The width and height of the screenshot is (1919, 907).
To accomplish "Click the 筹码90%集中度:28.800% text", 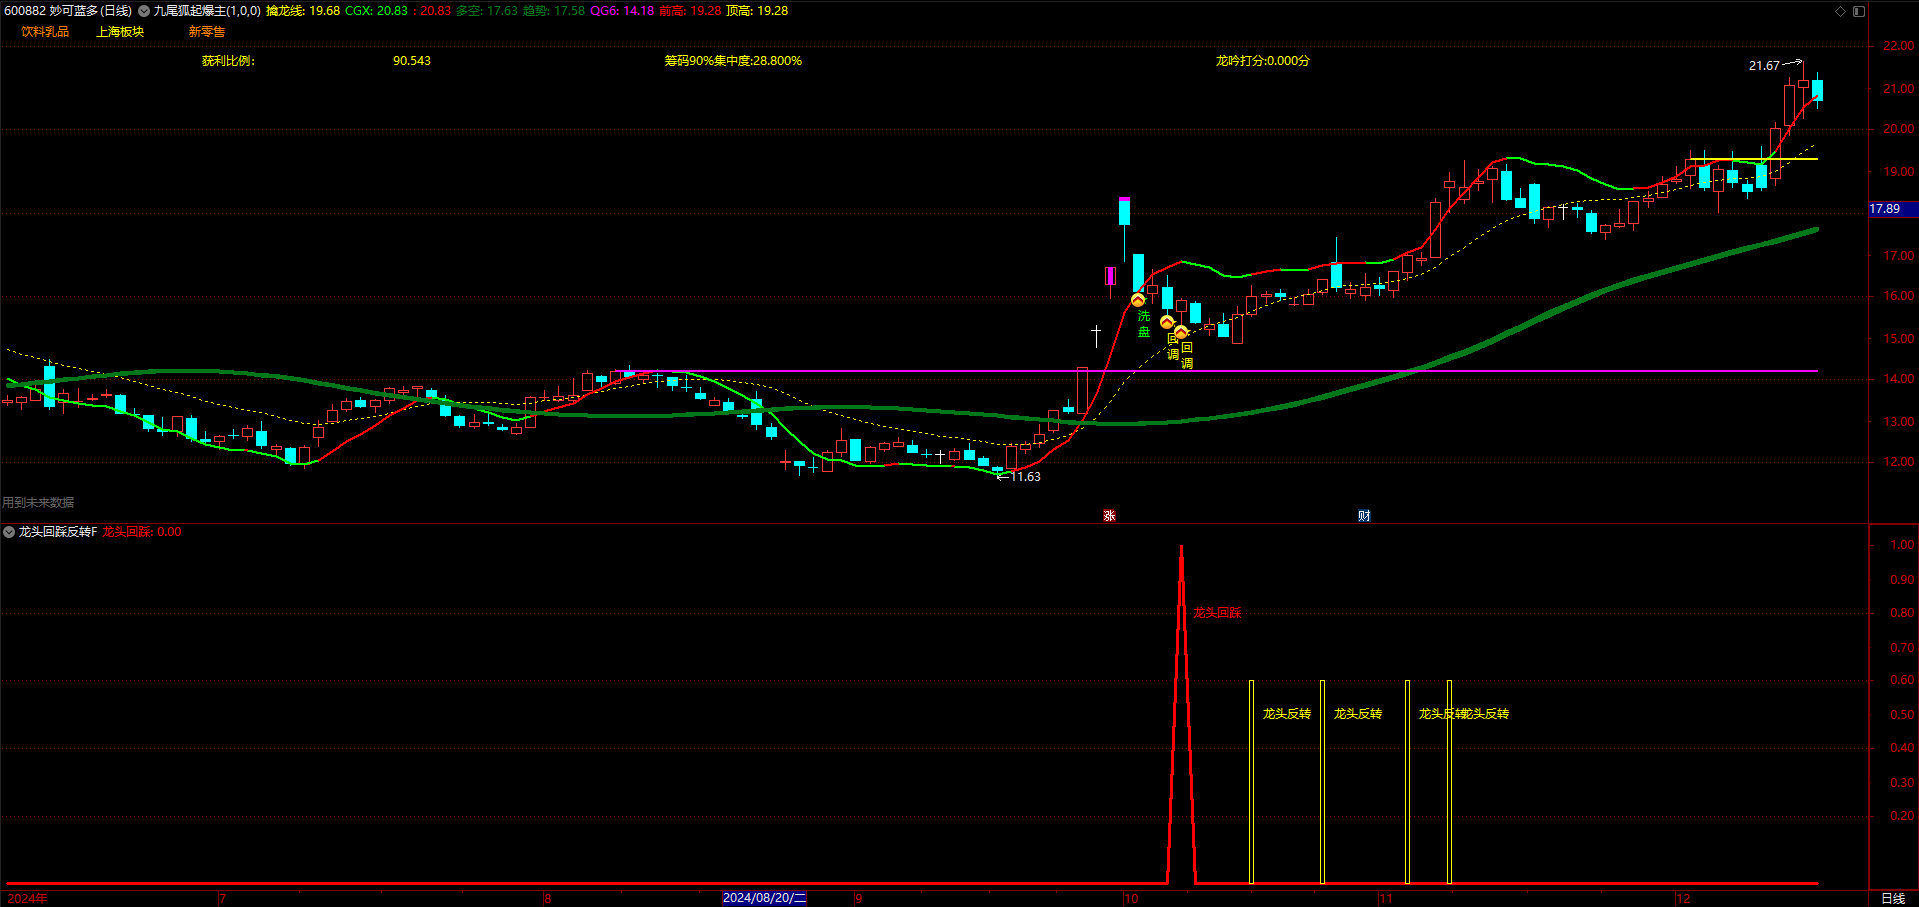I will (733, 61).
